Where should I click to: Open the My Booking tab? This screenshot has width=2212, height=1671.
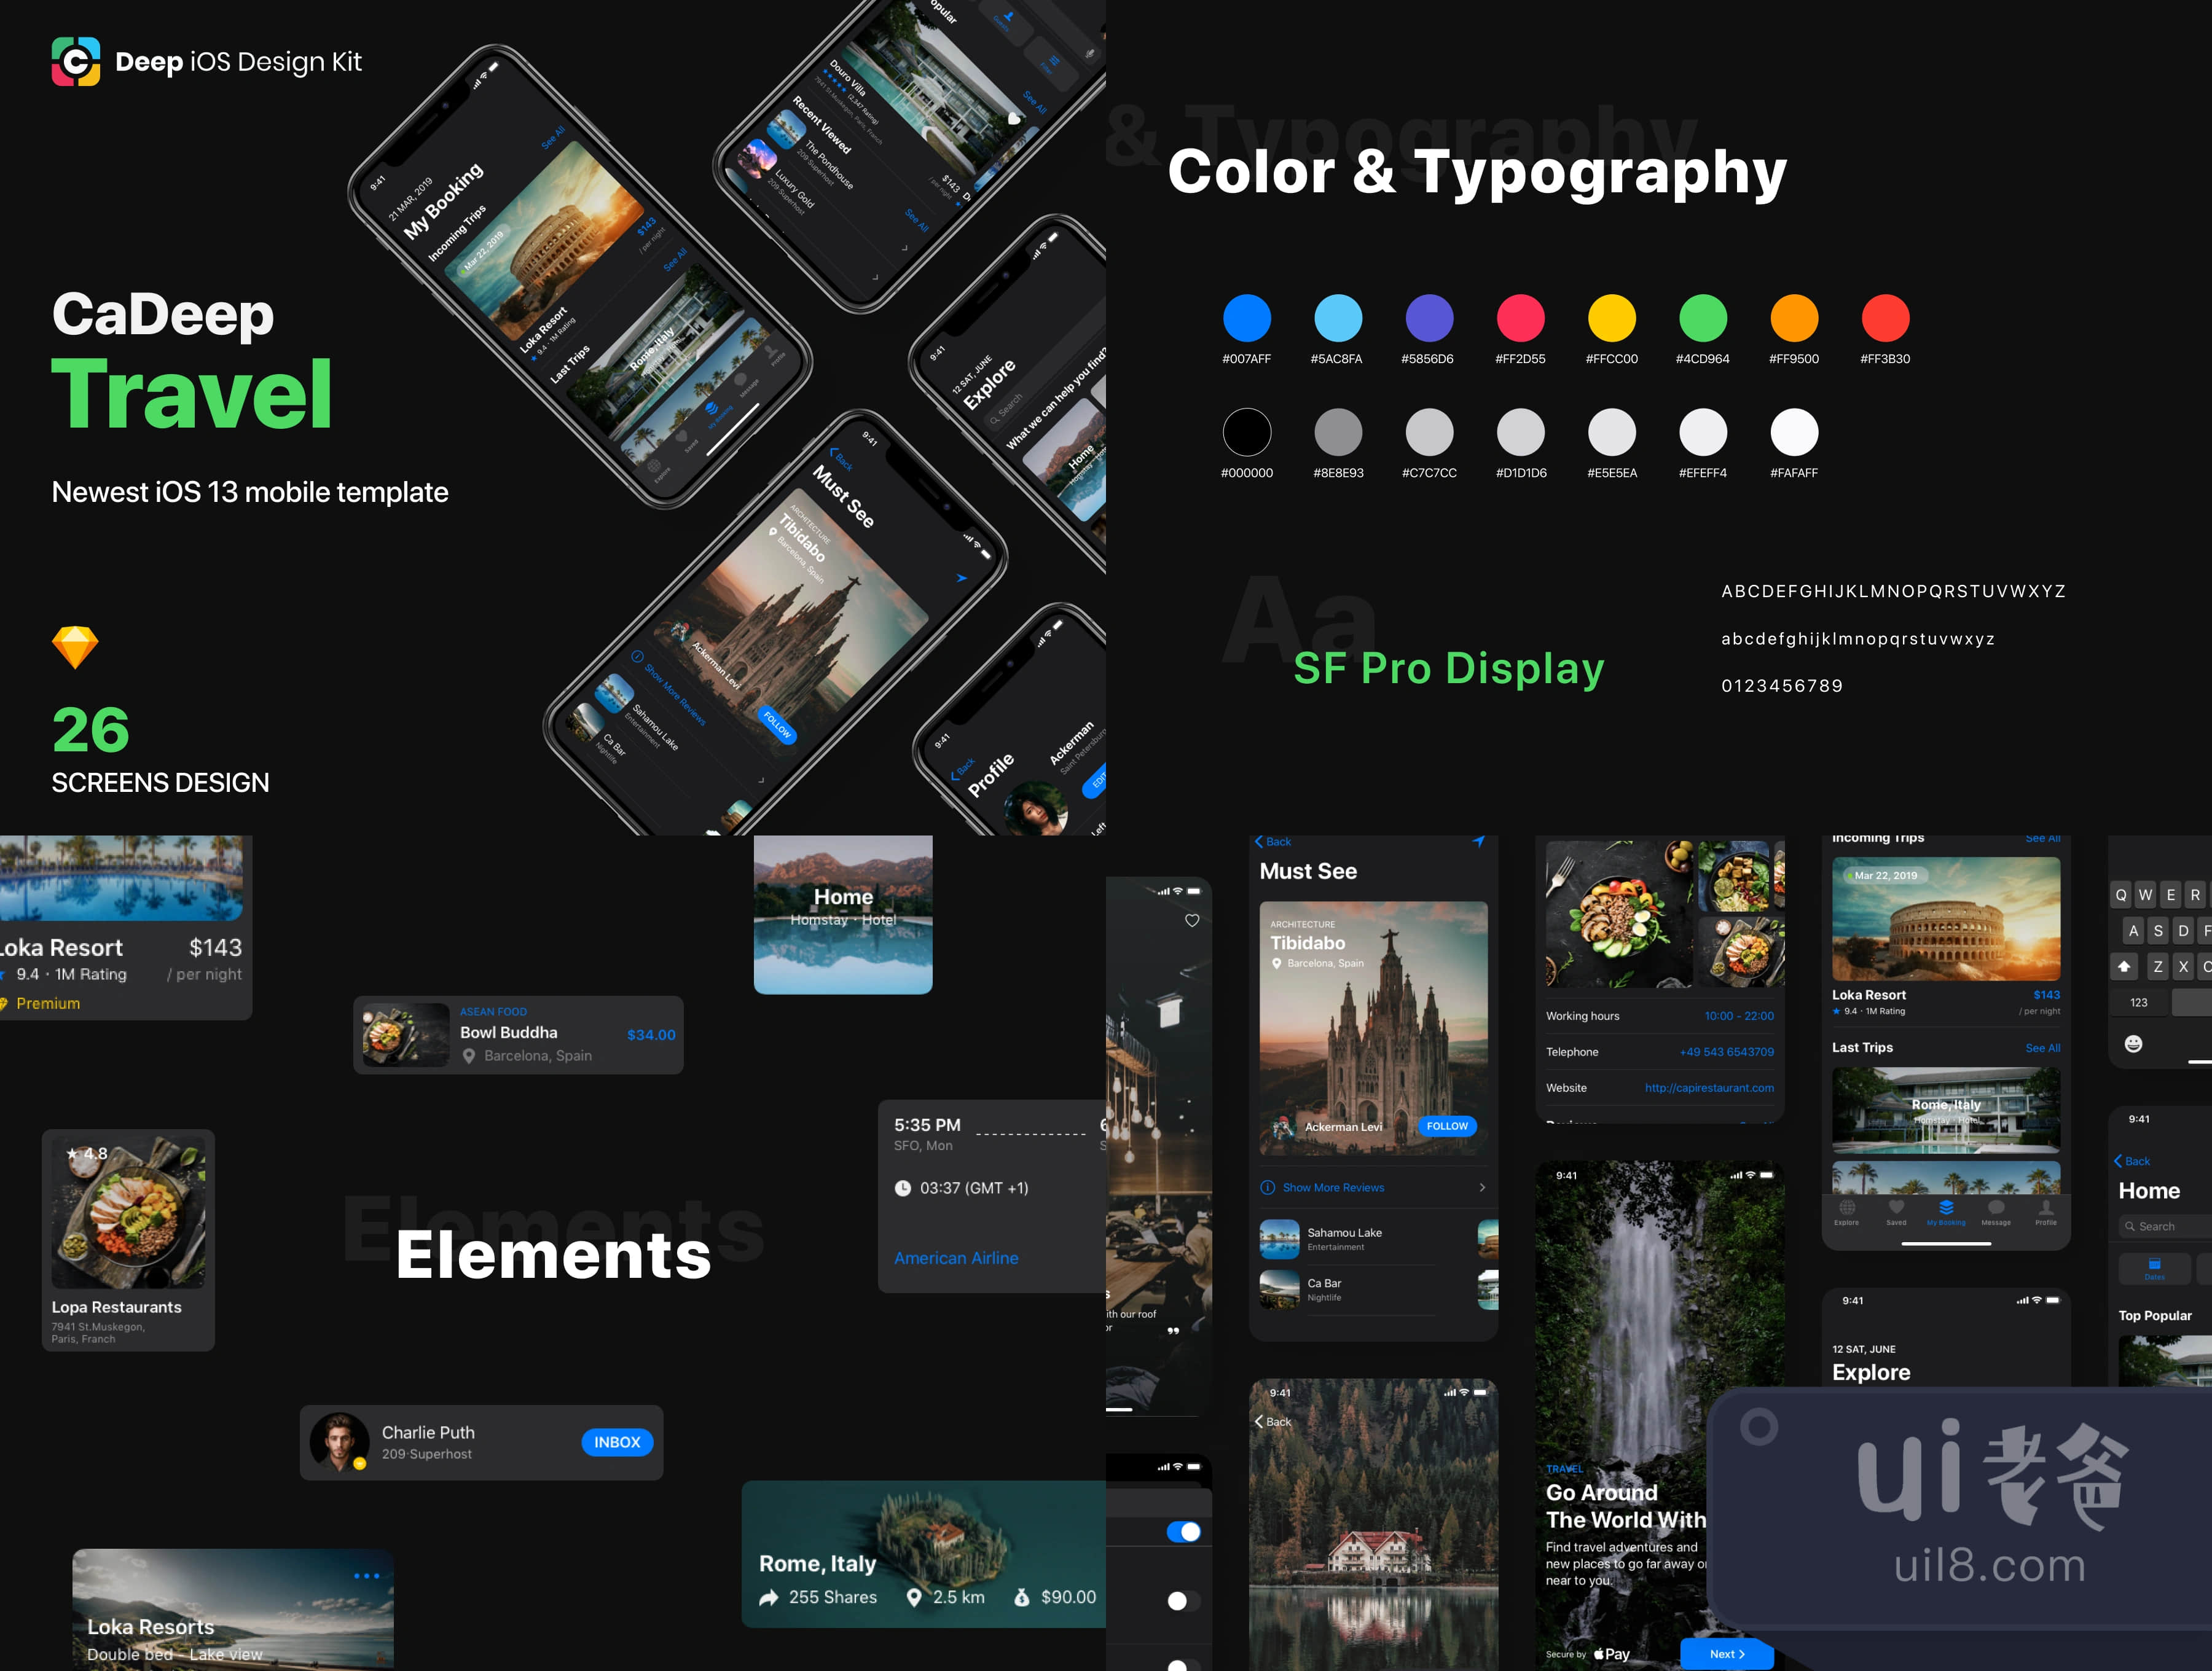point(1946,1213)
